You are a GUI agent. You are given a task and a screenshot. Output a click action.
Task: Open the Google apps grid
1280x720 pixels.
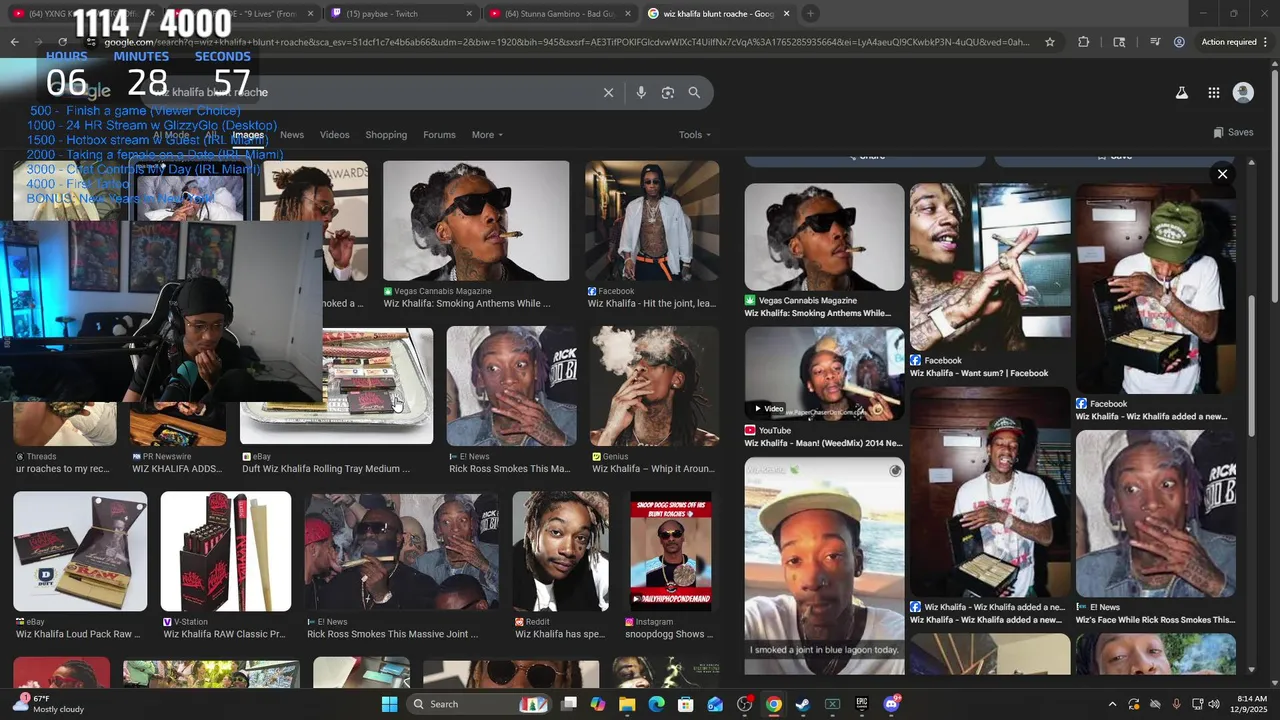pos(1213,92)
